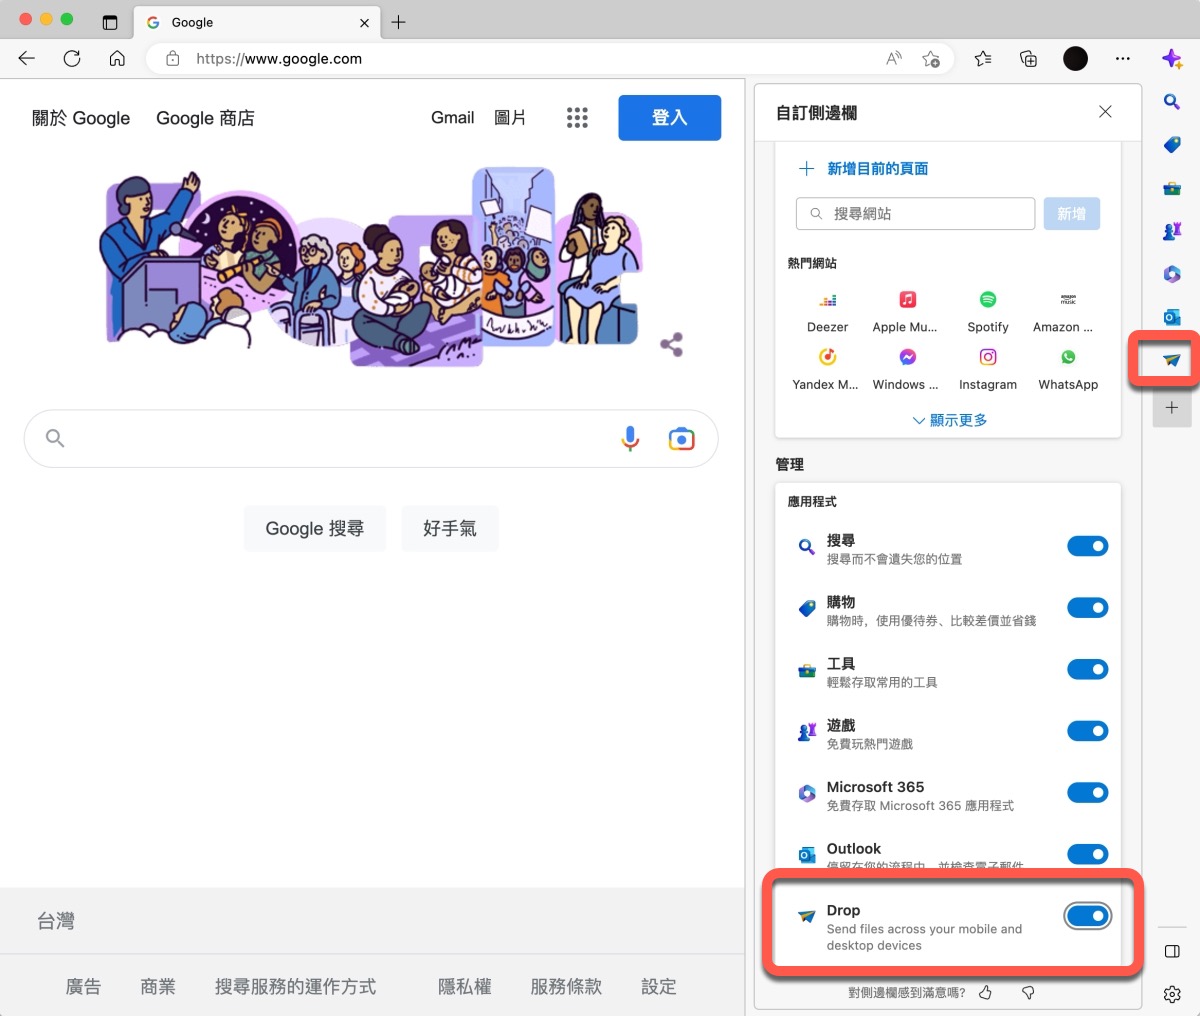Click the browser profile avatar
The height and width of the screenshot is (1016, 1200).
pyautogui.click(x=1076, y=59)
